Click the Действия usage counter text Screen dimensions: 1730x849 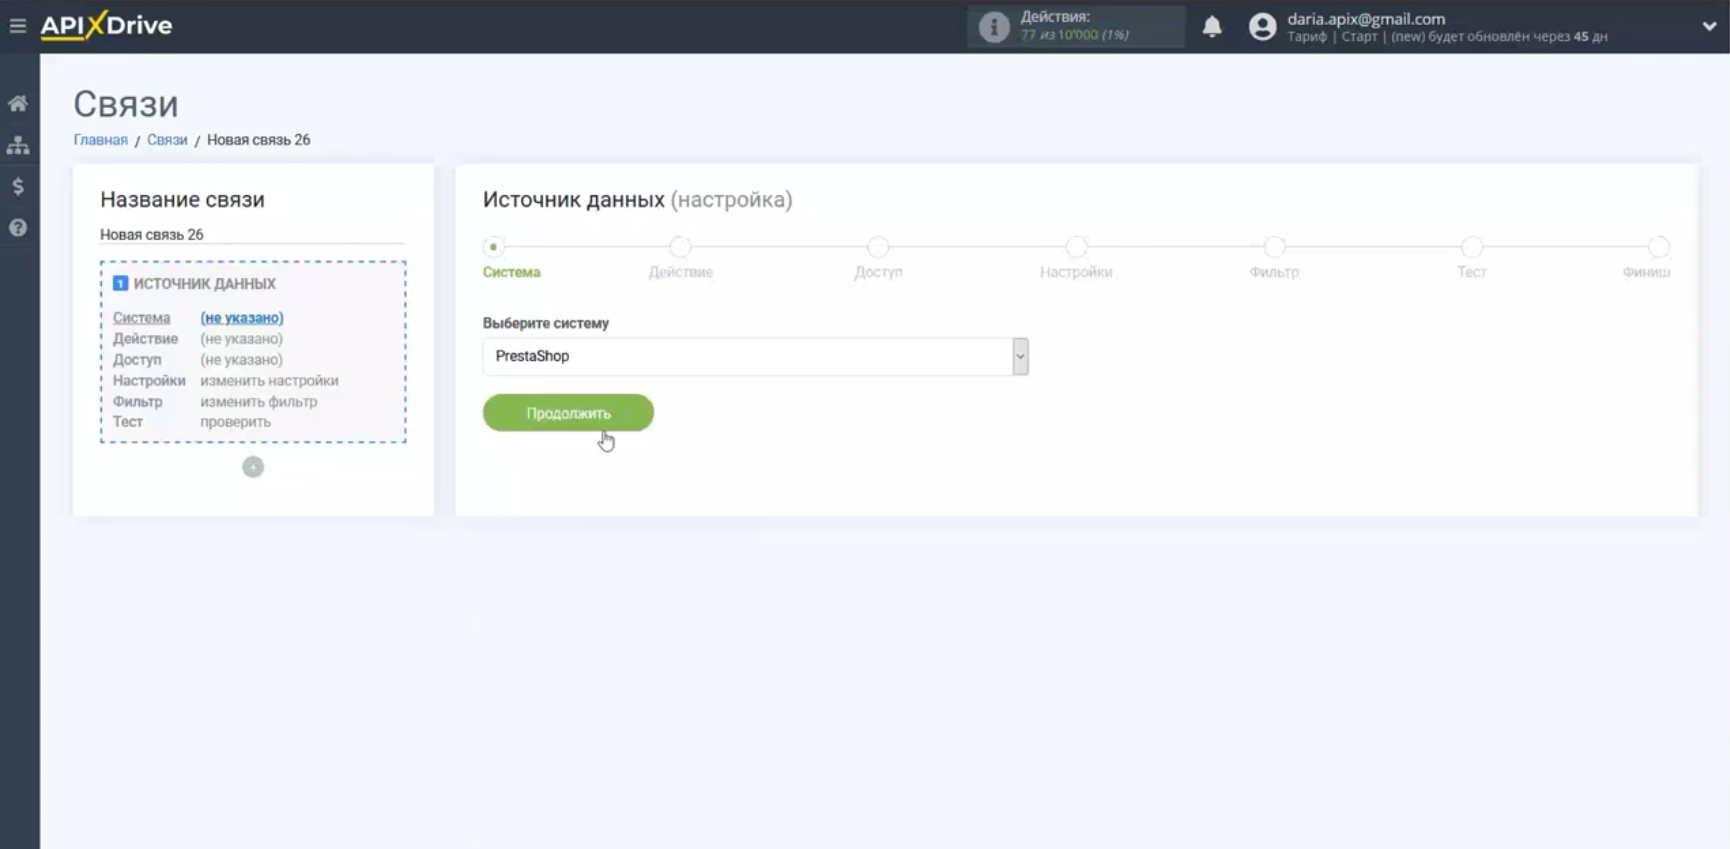[1075, 26]
